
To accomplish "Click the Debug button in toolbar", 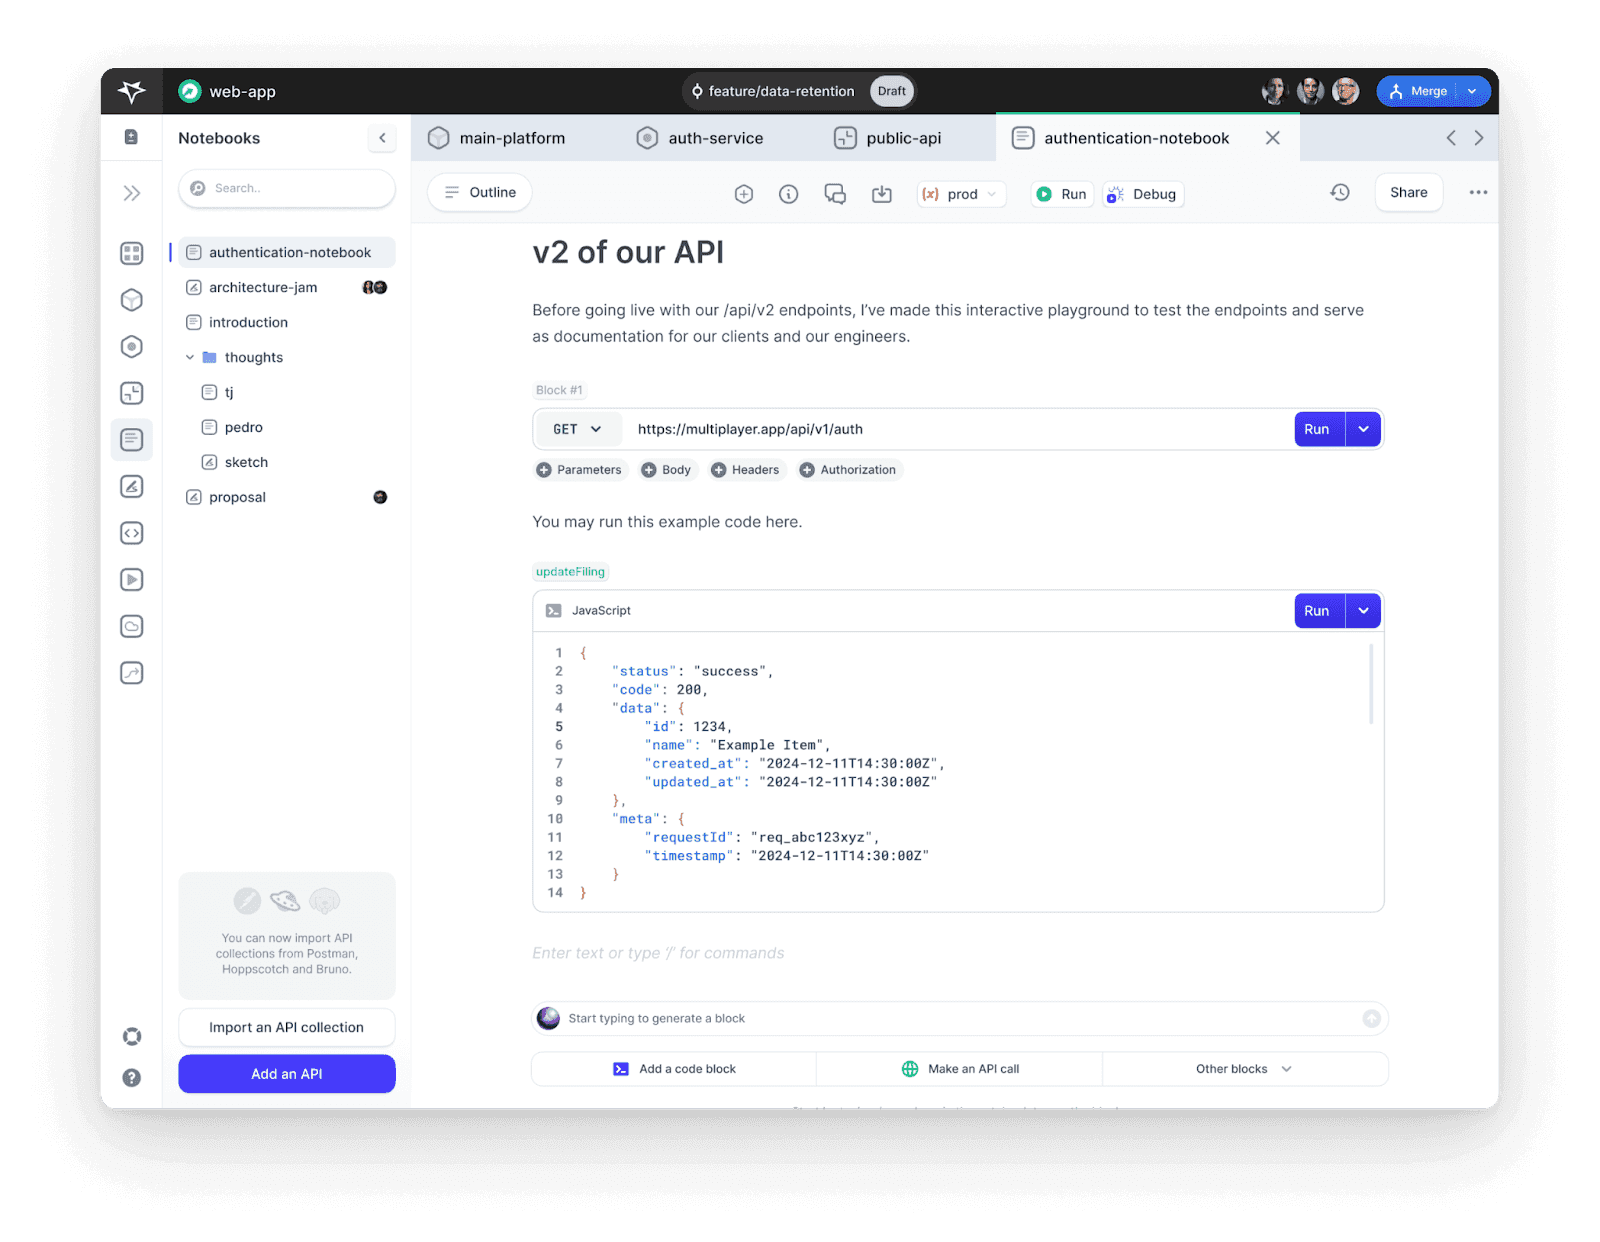I will [x=1143, y=194].
